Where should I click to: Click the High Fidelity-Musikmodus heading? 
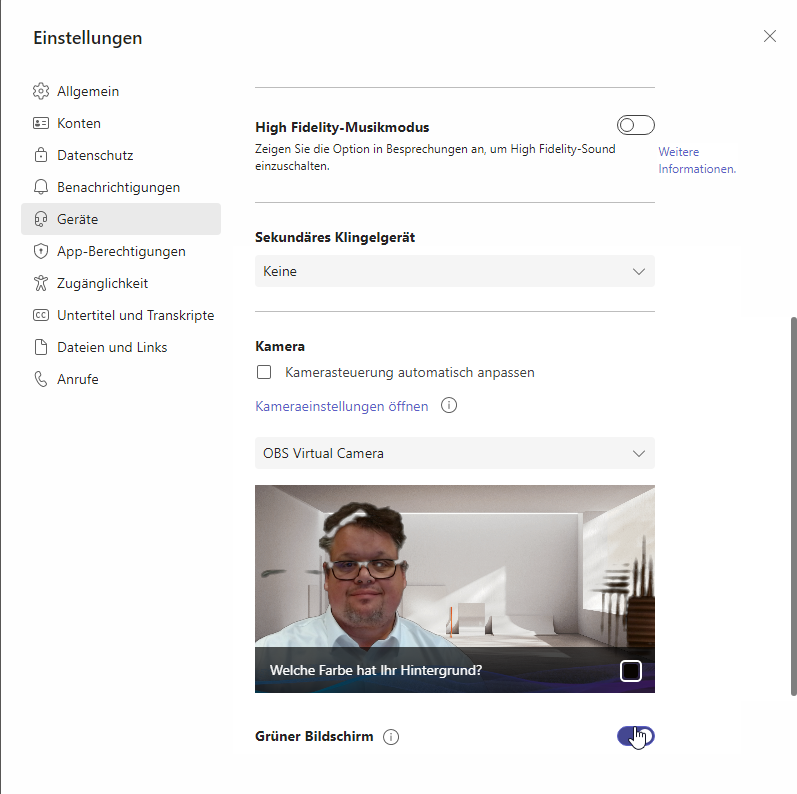pos(342,127)
